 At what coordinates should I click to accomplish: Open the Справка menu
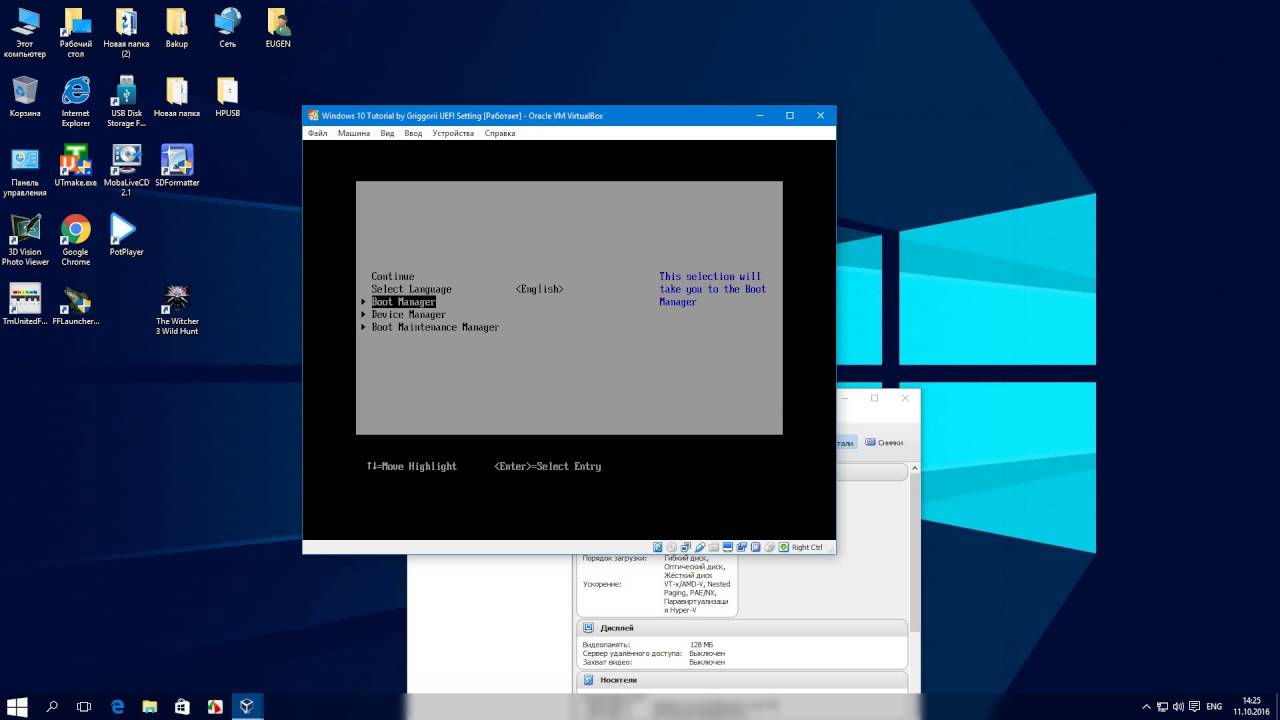coord(500,133)
